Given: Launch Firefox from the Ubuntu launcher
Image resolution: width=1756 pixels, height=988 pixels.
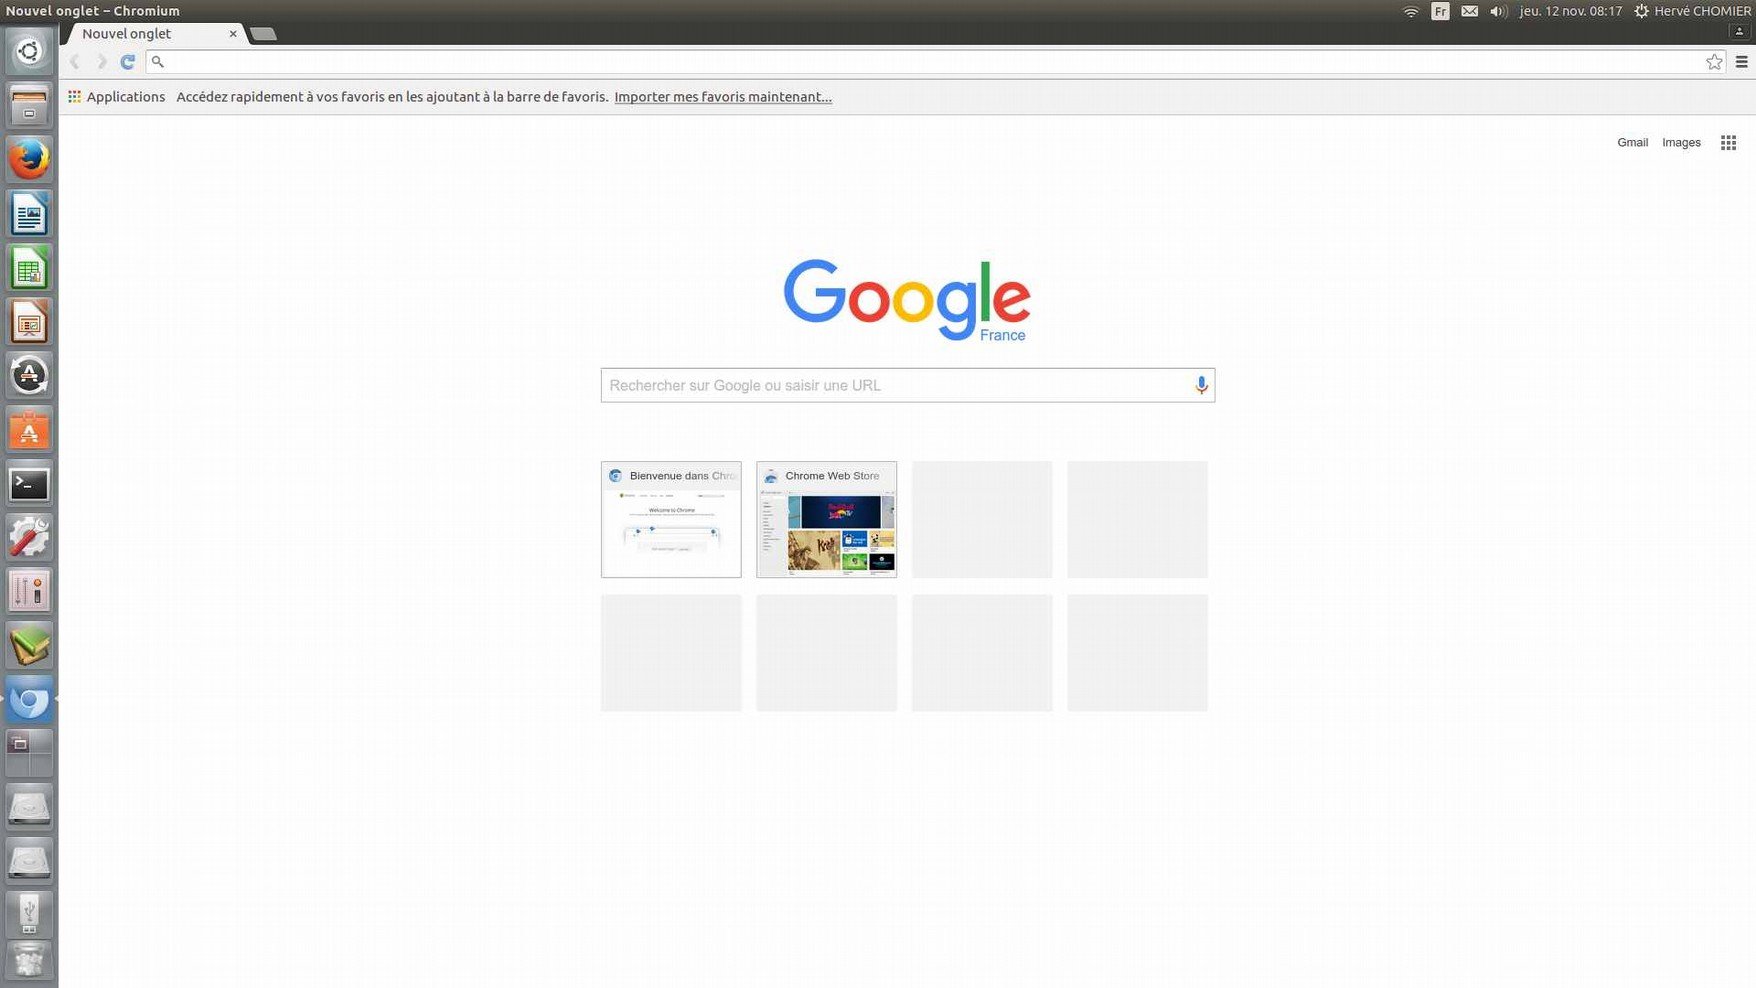Looking at the screenshot, I should pos(29,160).
